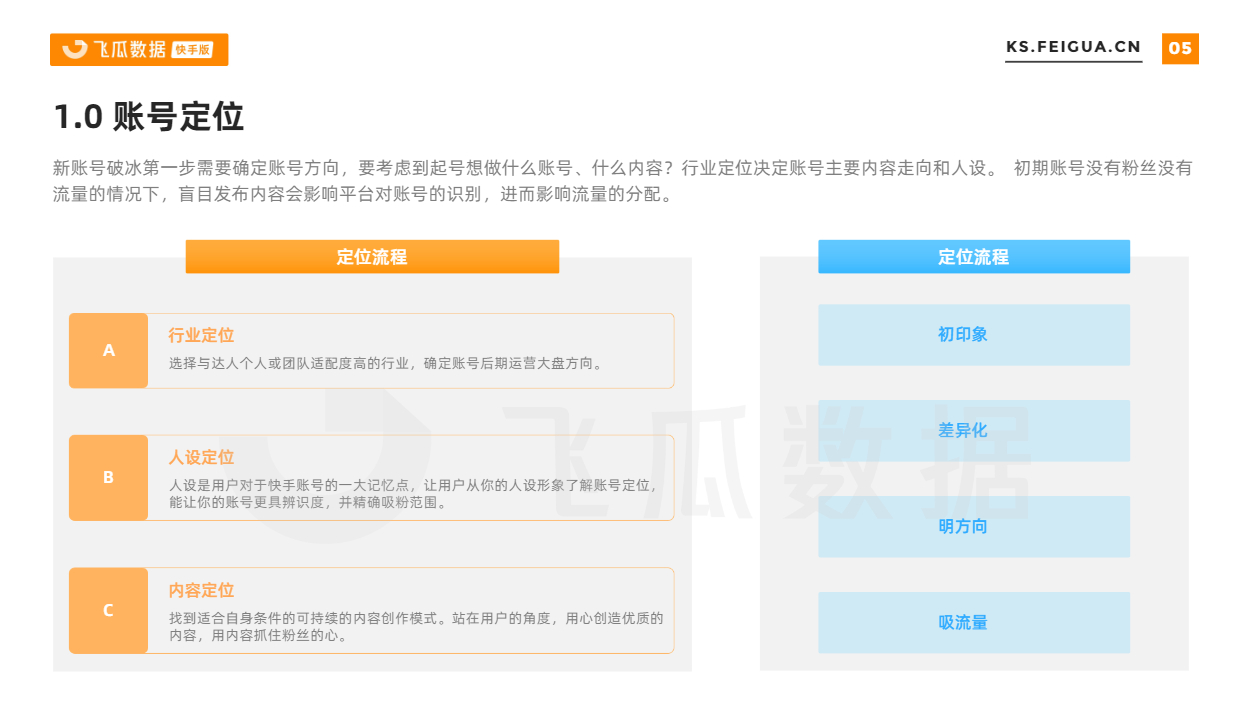Click the 行业定位 title
Viewport: 1250px width, 703px height.
pos(201,336)
